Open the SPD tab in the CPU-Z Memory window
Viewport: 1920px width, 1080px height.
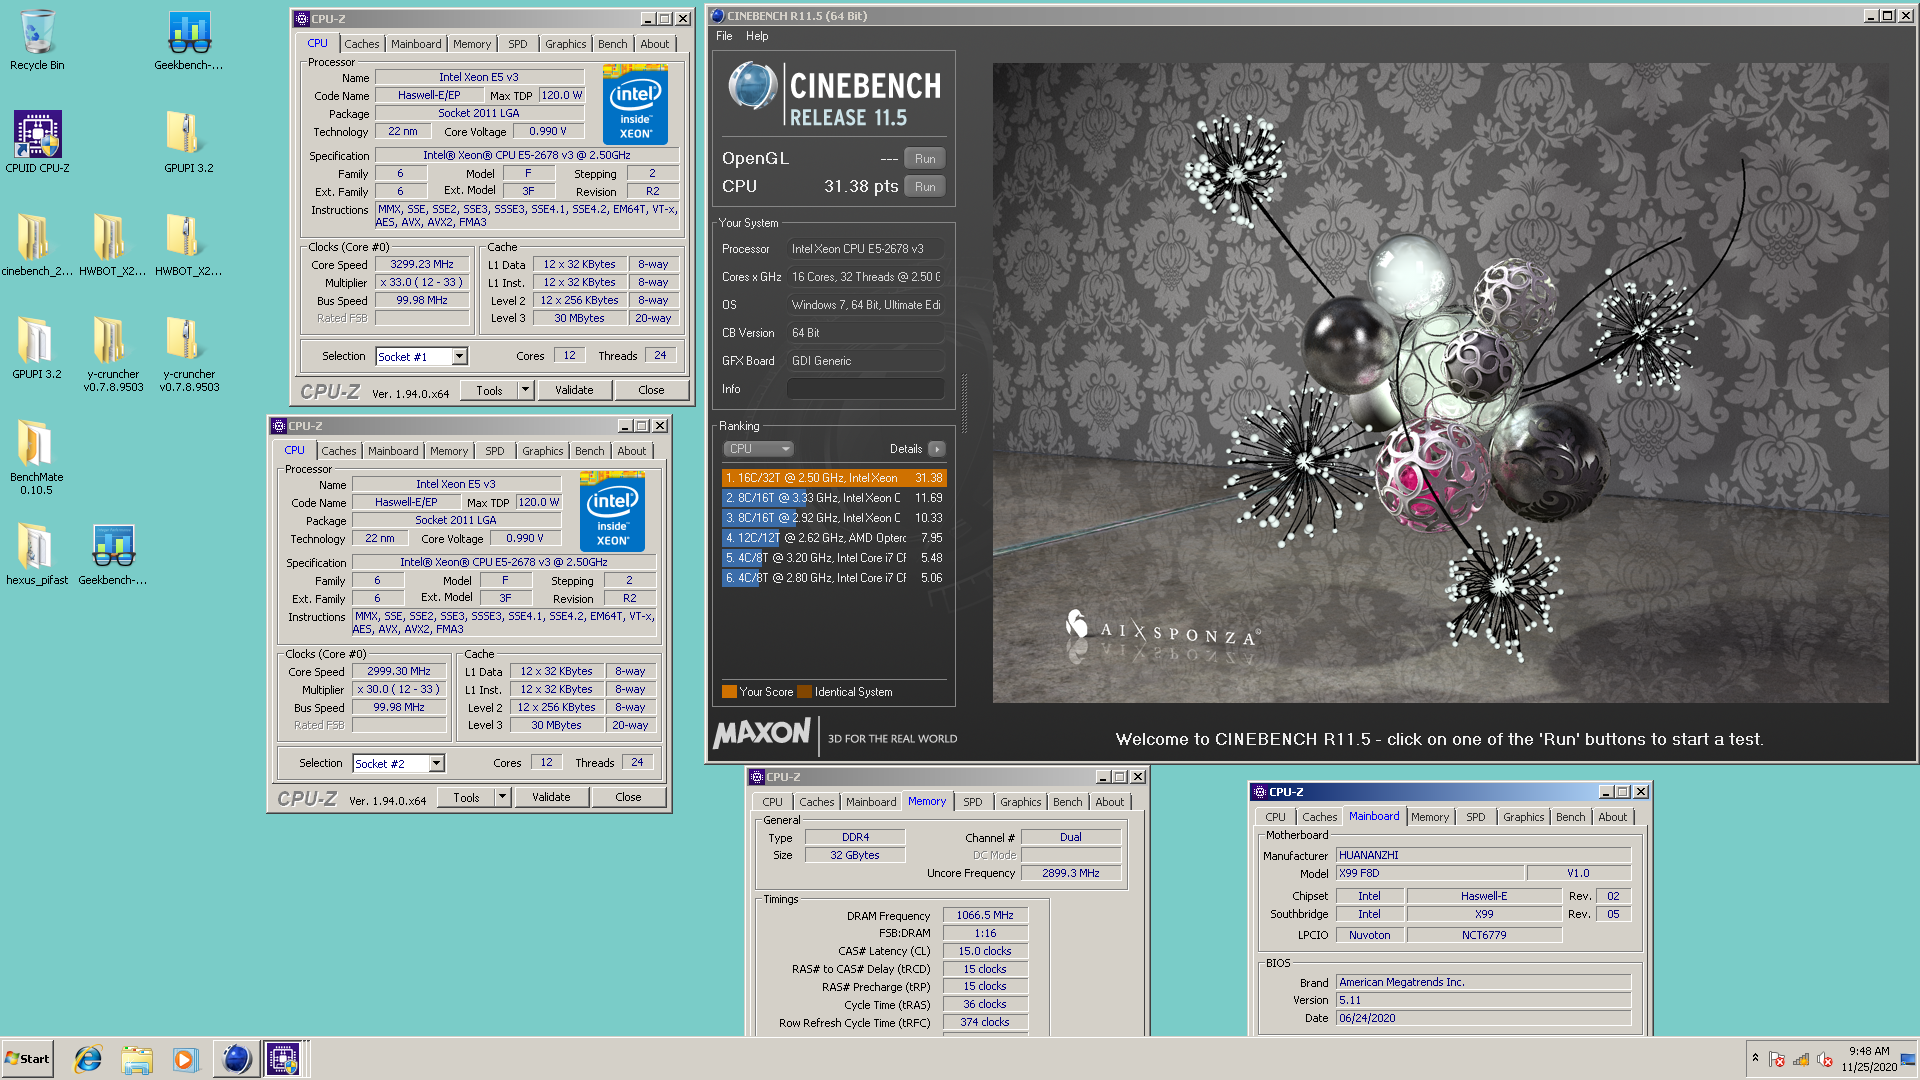[973, 802]
